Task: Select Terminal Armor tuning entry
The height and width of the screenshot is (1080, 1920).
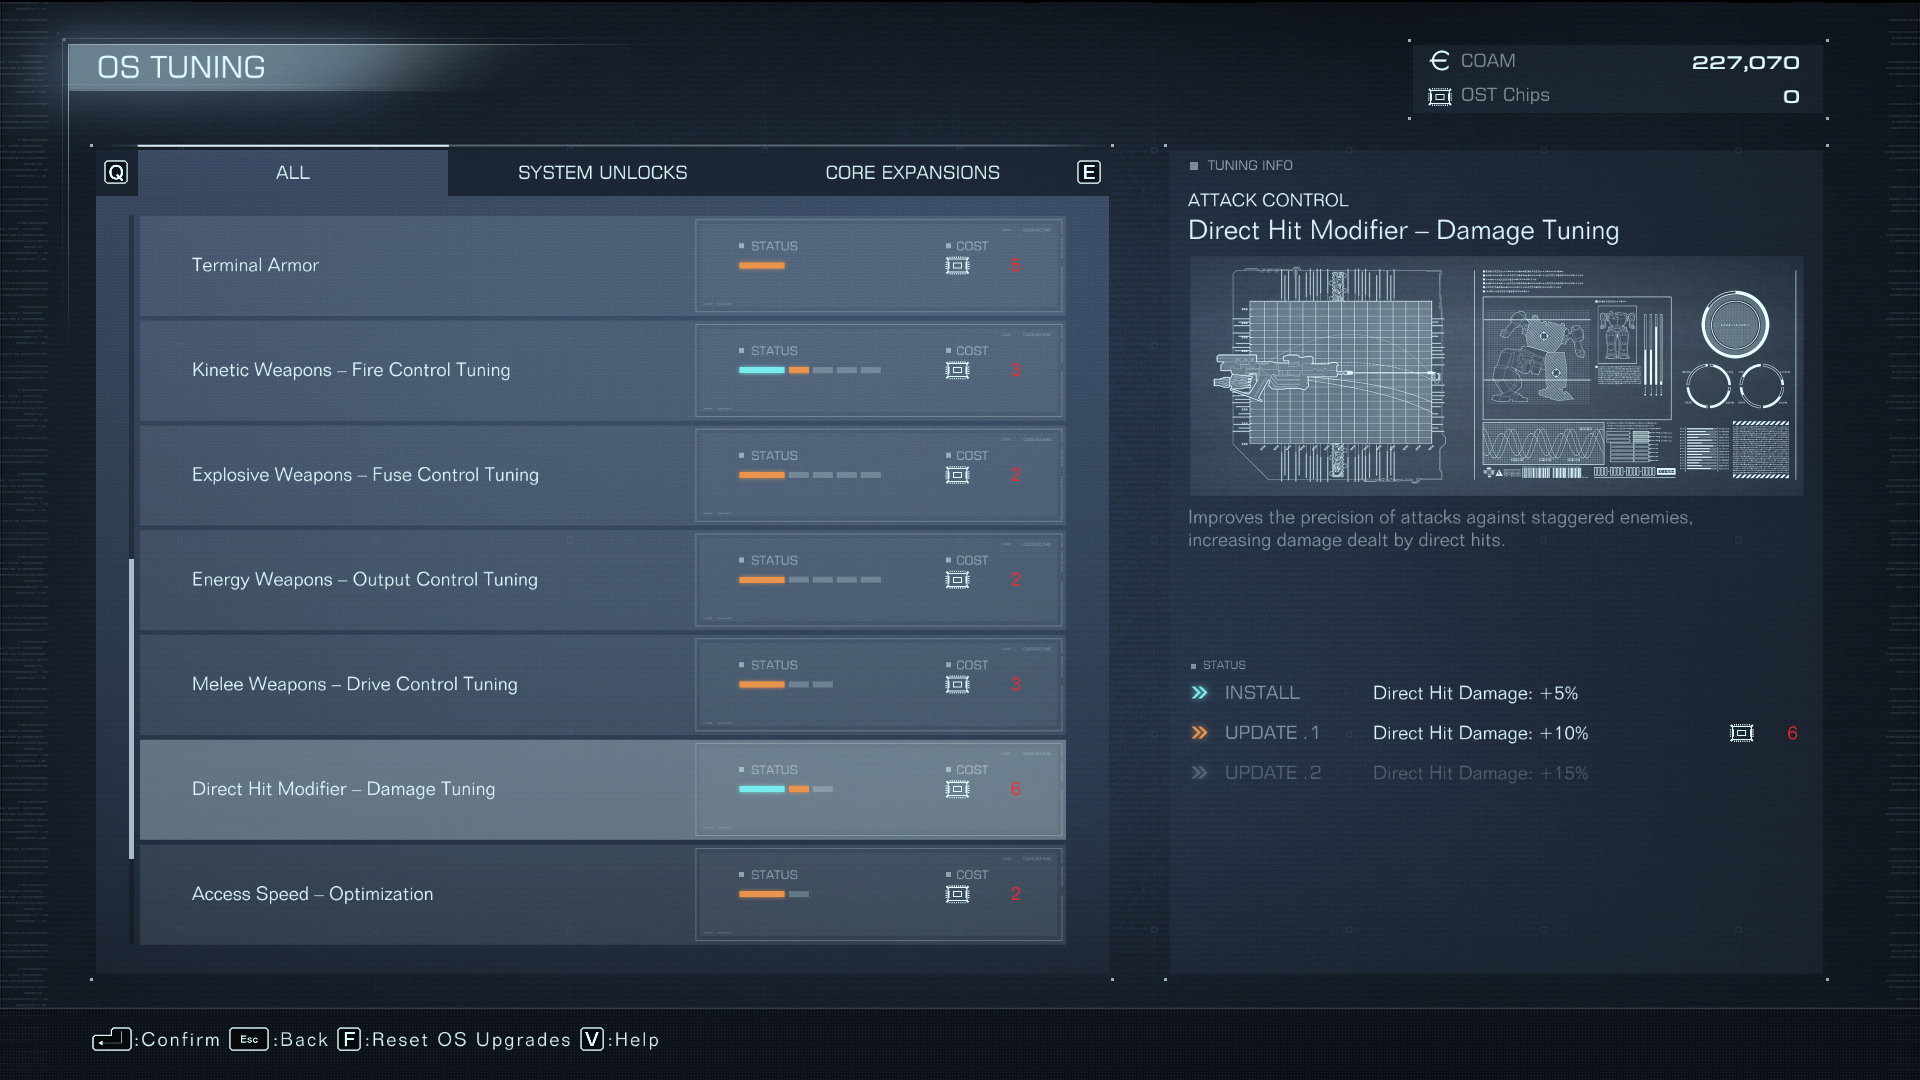Action: click(601, 264)
